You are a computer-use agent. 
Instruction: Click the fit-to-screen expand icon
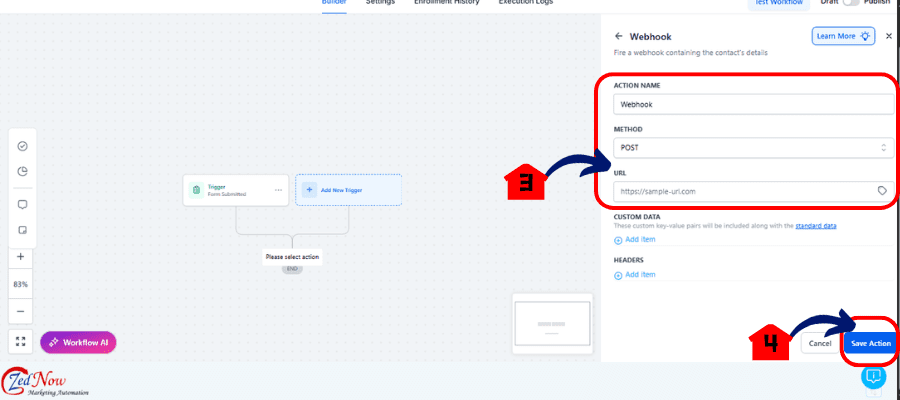21,342
